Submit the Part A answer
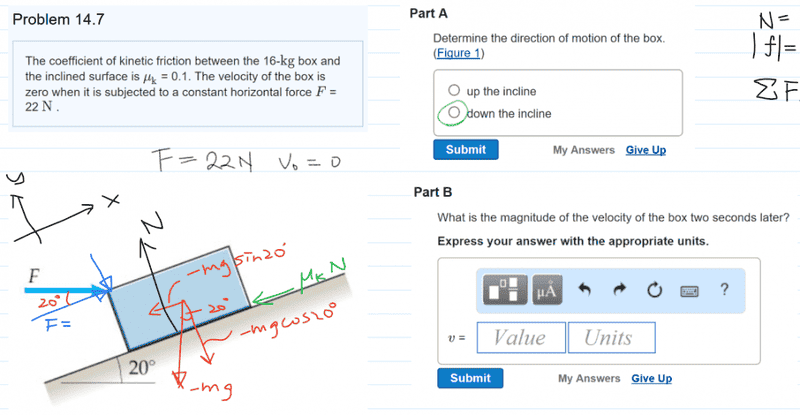Screen dimensions: 800x415 point(466,150)
